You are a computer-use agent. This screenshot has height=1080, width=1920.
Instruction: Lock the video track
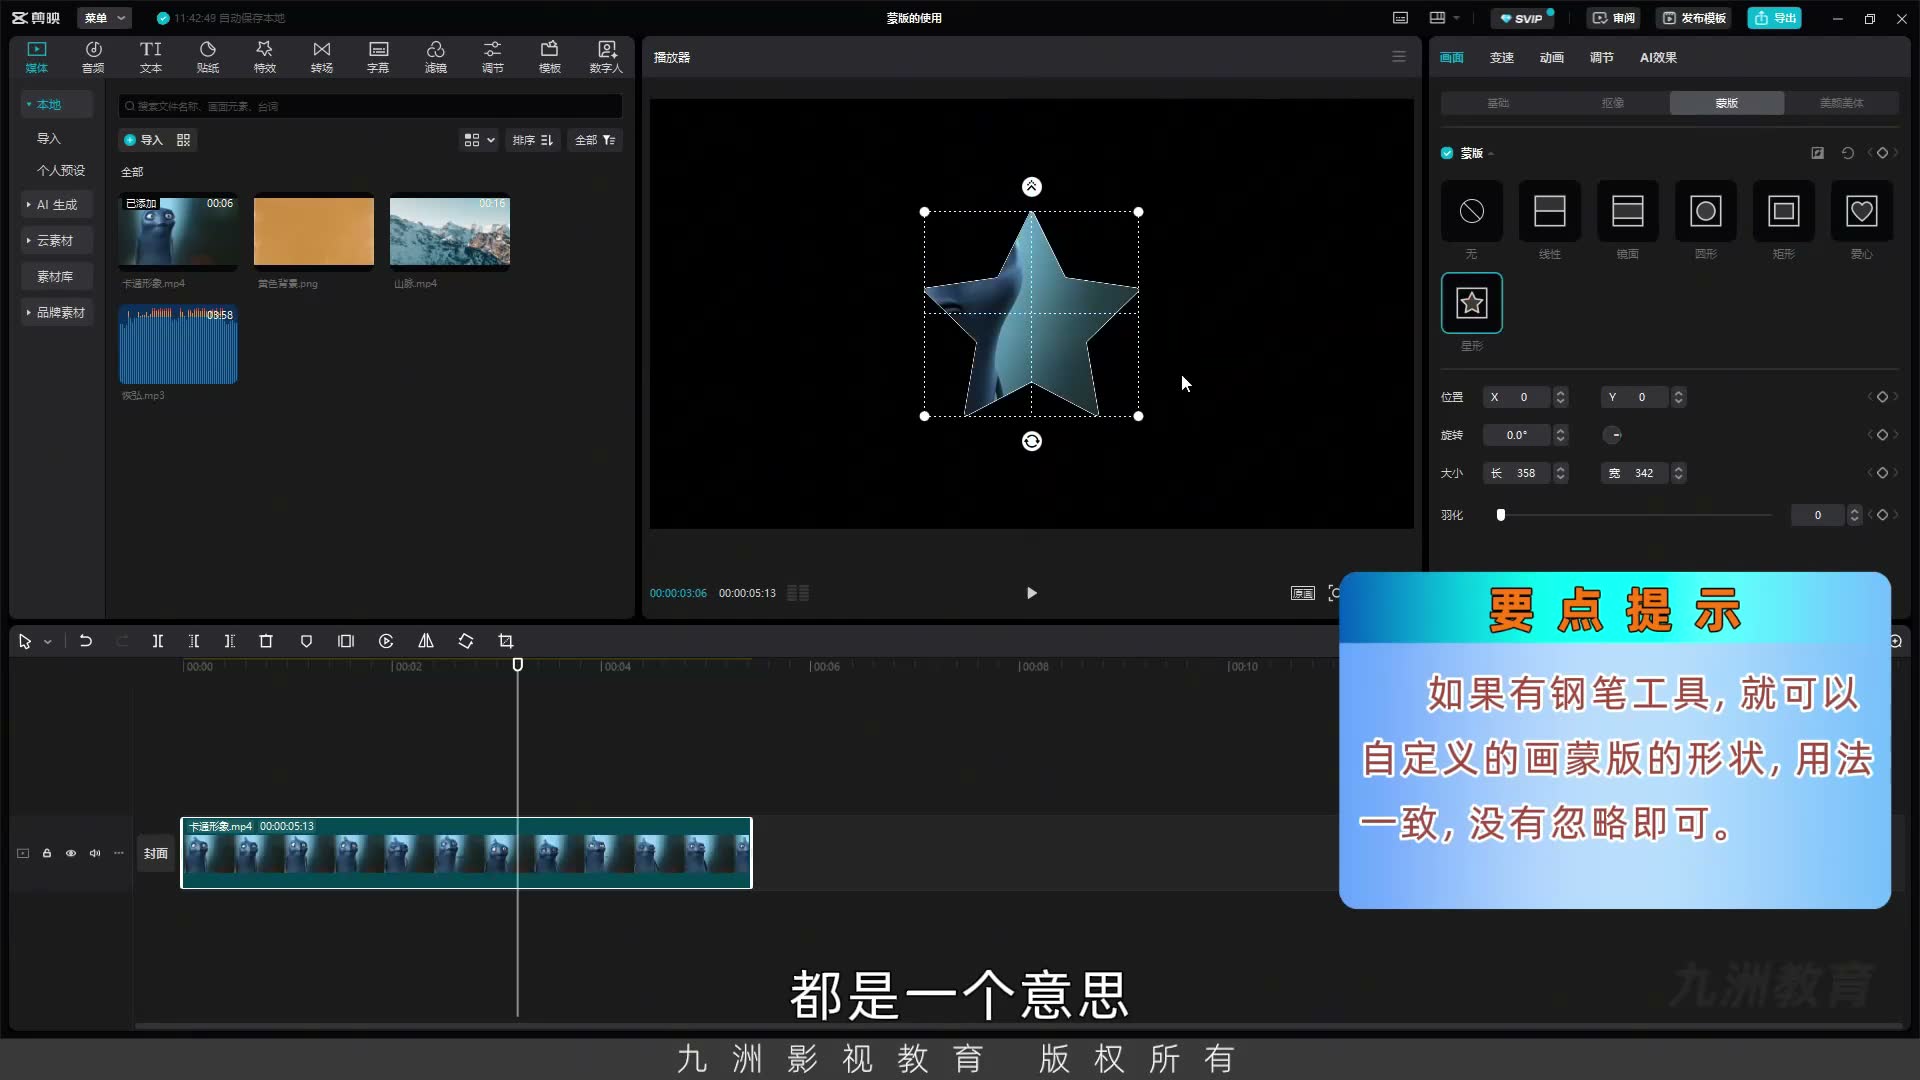[x=47, y=853]
